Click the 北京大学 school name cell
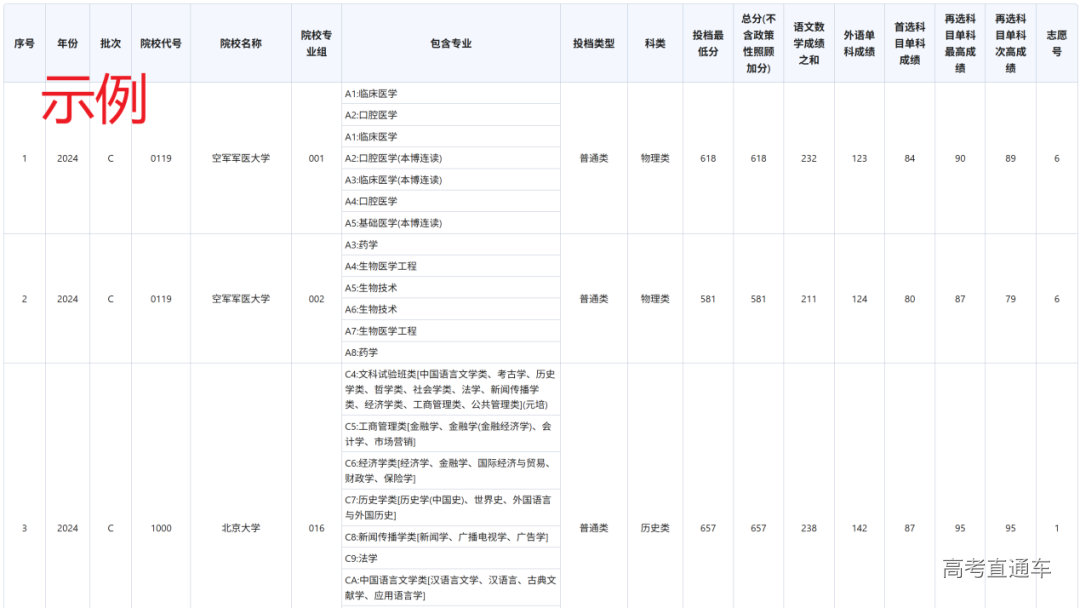 pyautogui.click(x=240, y=528)
